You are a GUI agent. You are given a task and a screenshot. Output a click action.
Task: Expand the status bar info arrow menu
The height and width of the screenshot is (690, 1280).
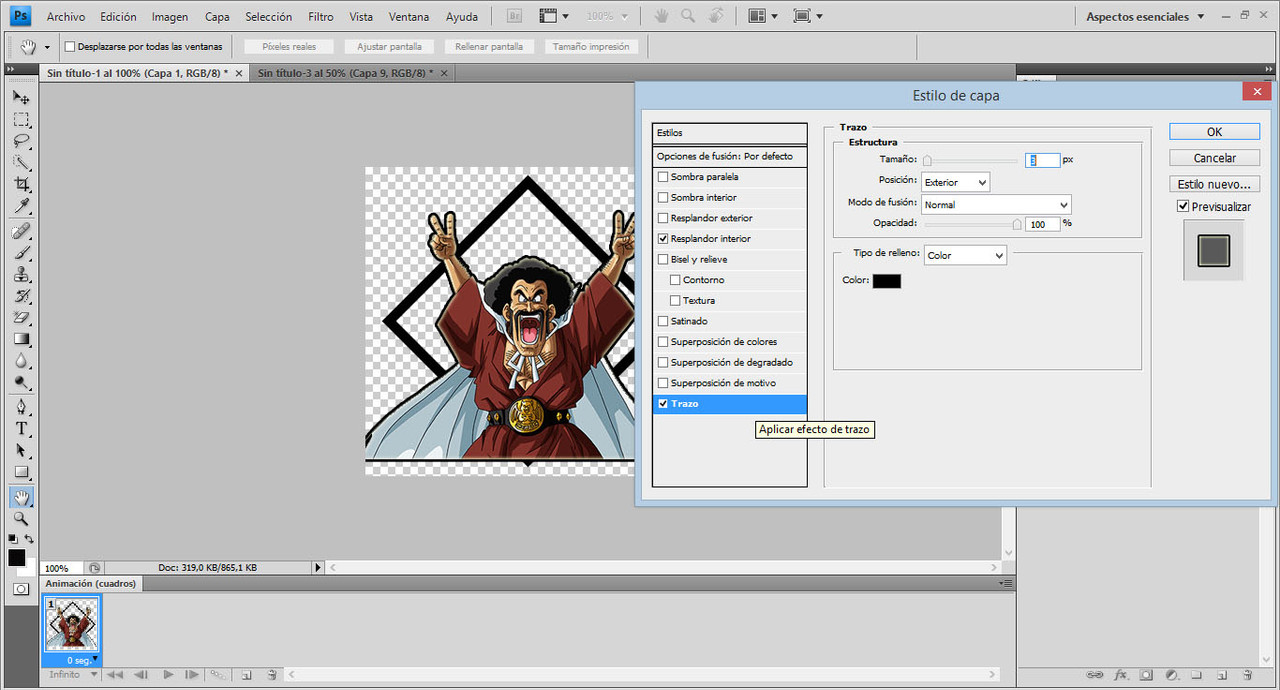pyautogui.click(x=318, y=567)
